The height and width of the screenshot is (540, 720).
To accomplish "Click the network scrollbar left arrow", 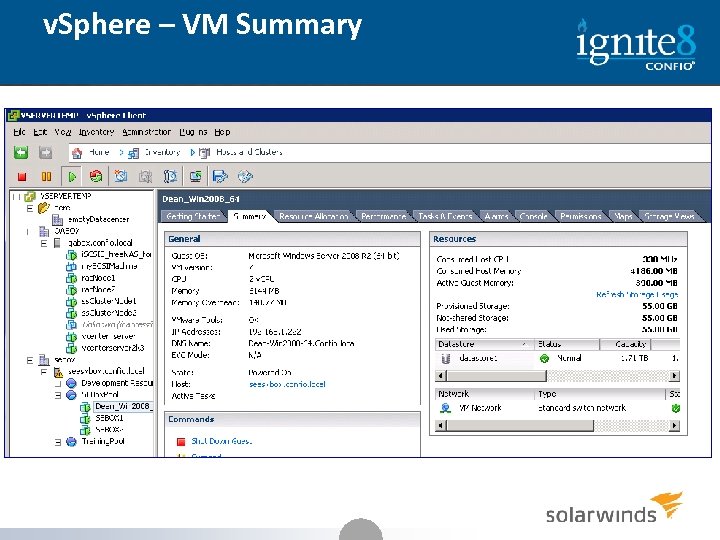I will (x=441, y=426).
